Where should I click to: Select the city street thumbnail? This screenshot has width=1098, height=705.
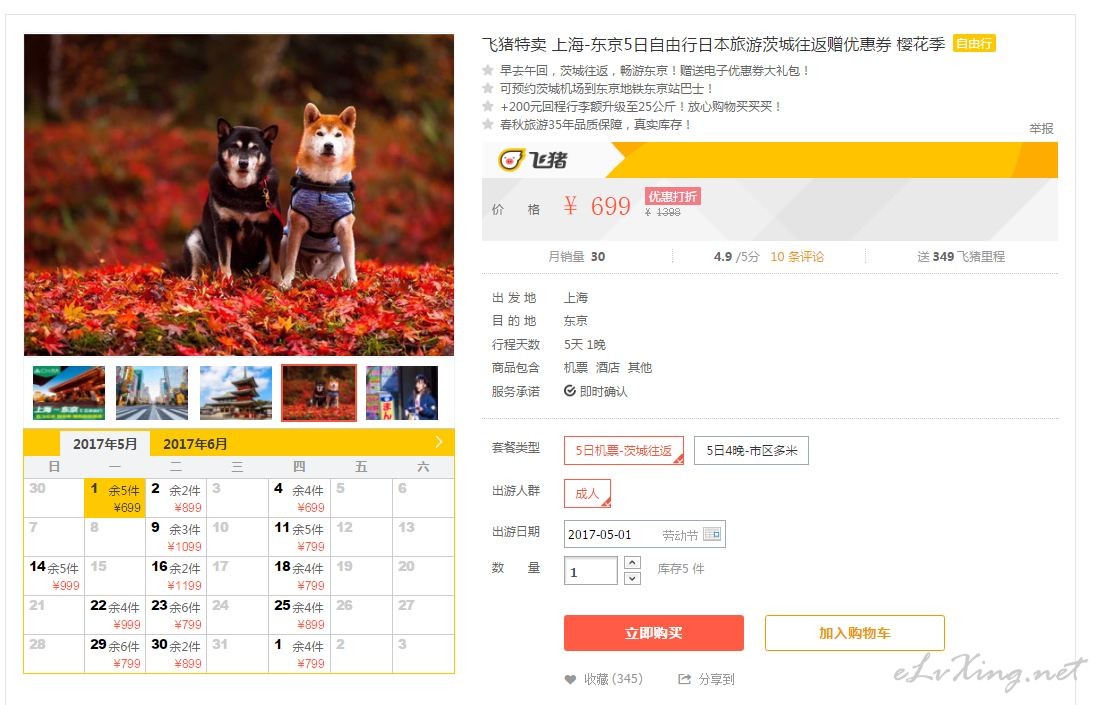tap(152, 393)
